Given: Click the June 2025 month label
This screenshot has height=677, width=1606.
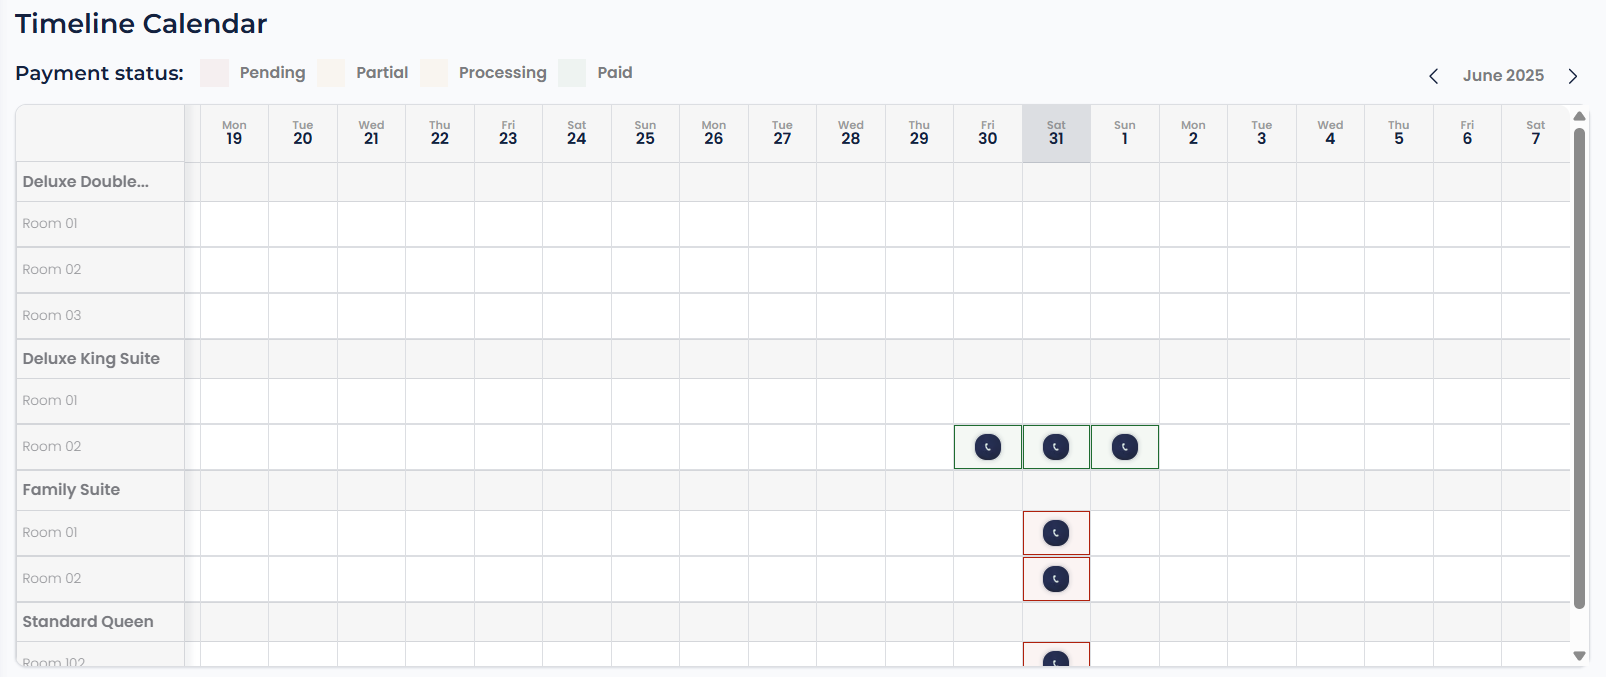Looking at the screenshot, I should (1503, 76).
